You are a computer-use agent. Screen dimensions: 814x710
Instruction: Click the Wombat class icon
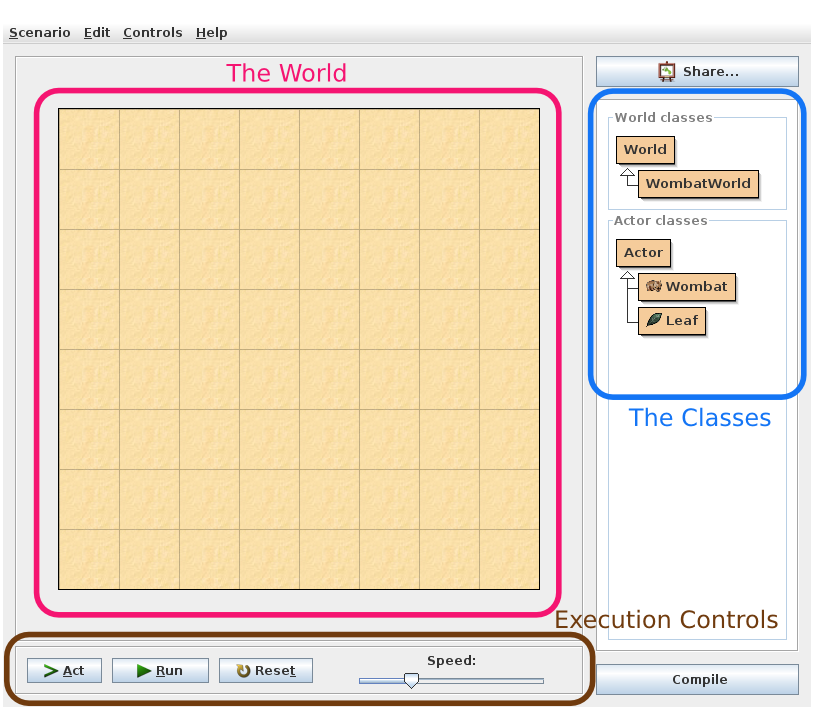point(655,287)
